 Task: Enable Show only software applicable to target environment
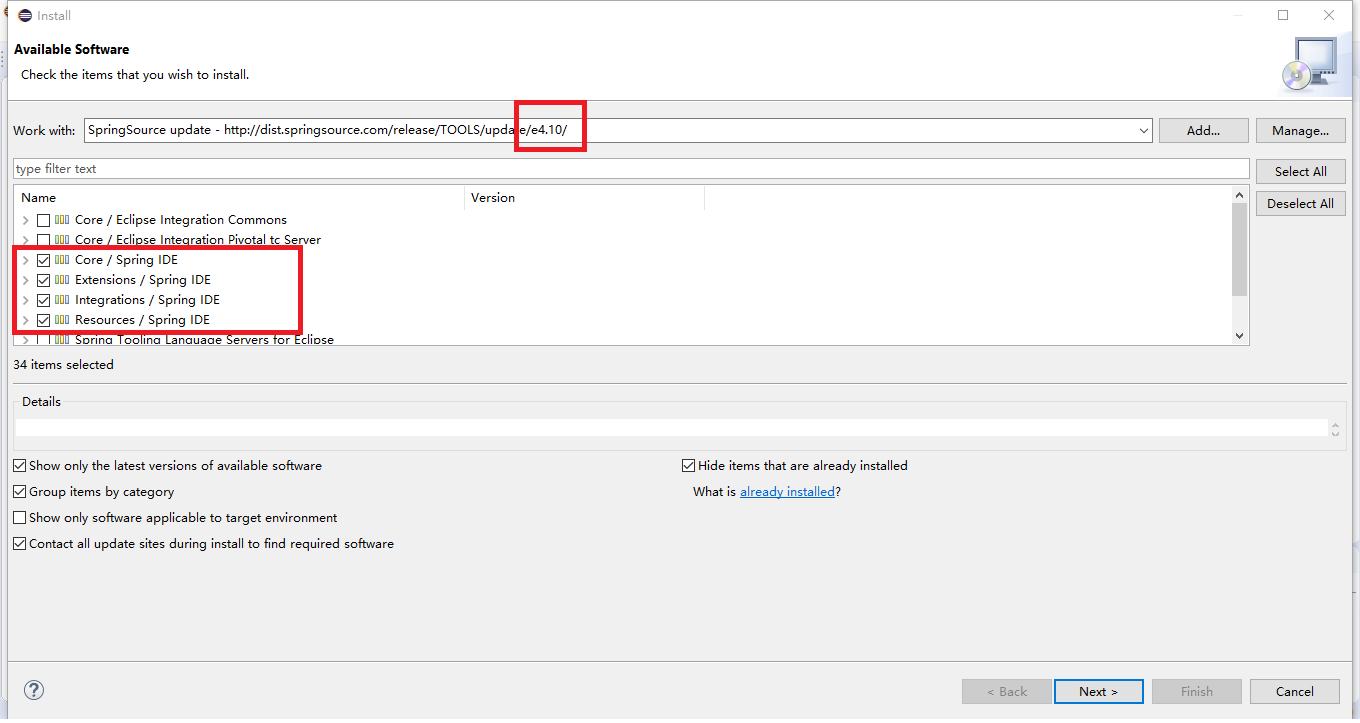tap(20, 518)
